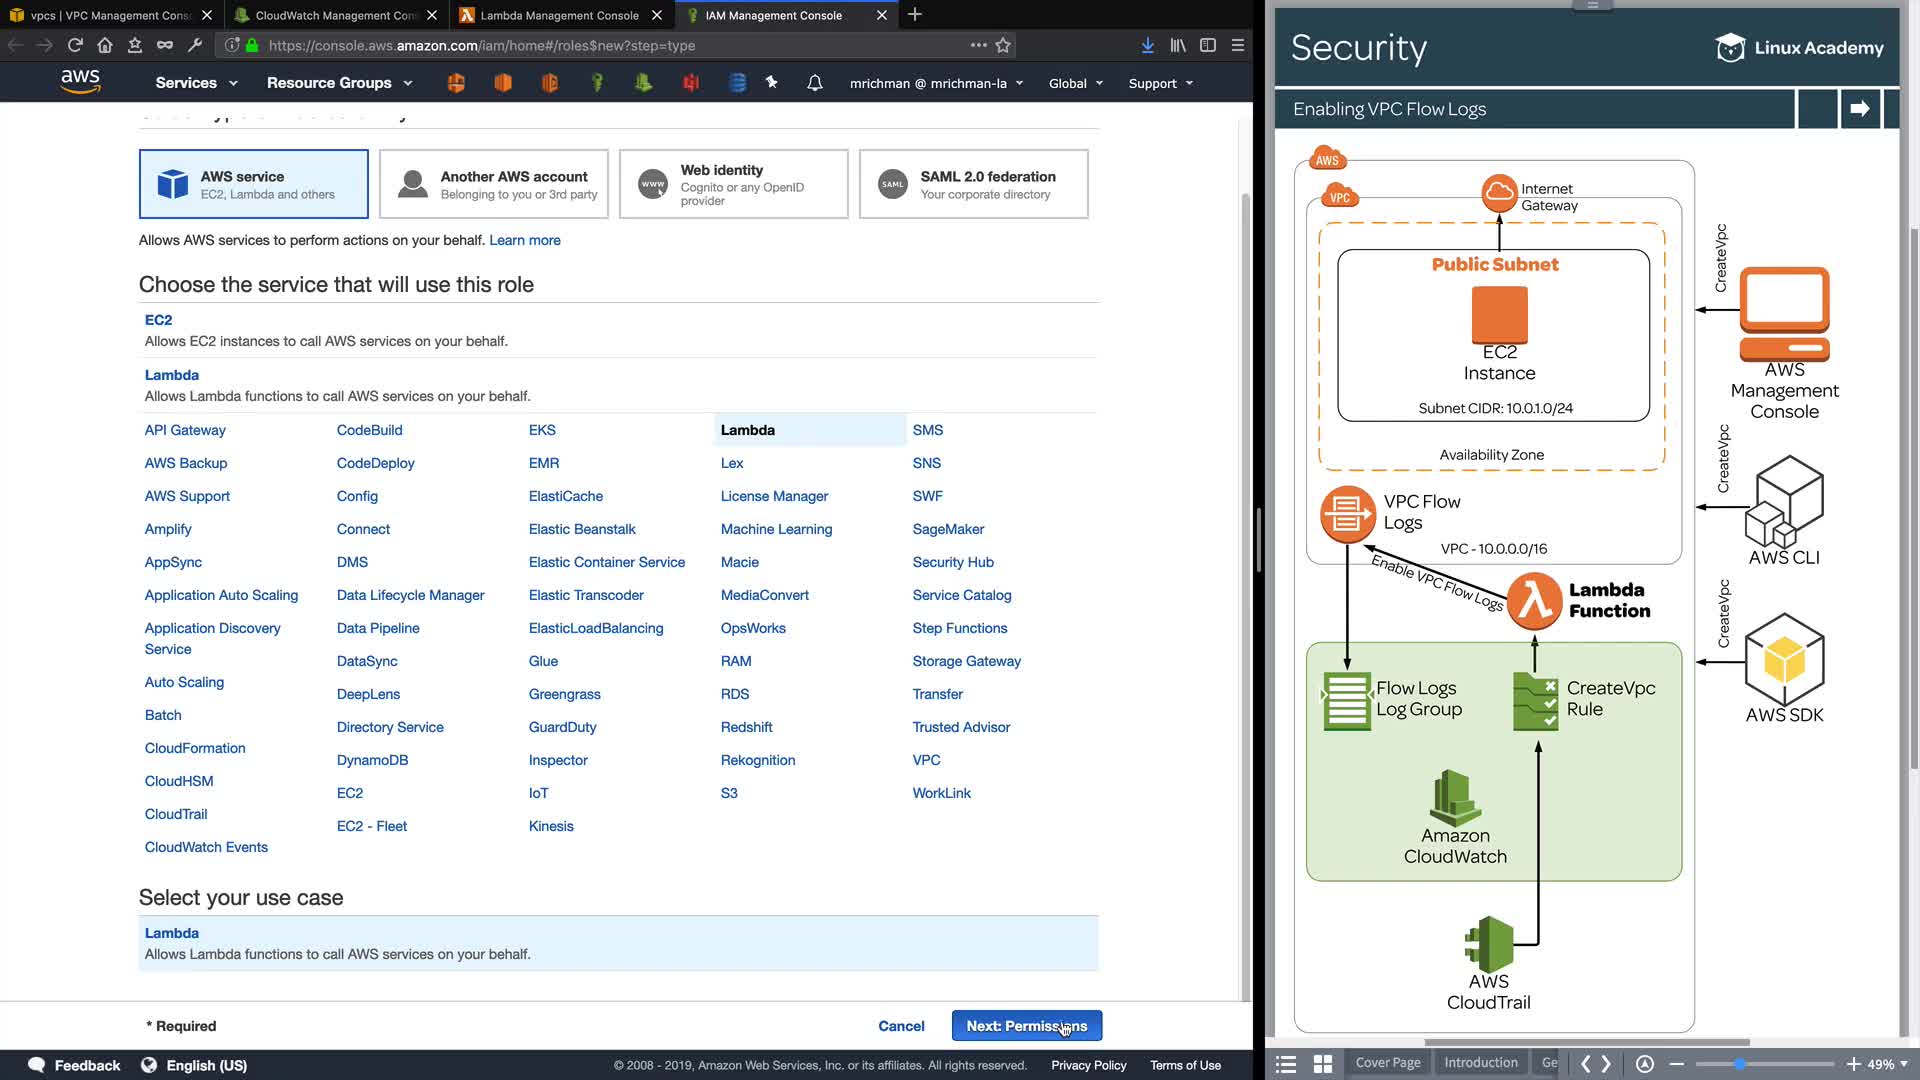Click the Next: Permissions button
The width and height of the screenshot is (1920, 1080).
tap(1026, 1026)
